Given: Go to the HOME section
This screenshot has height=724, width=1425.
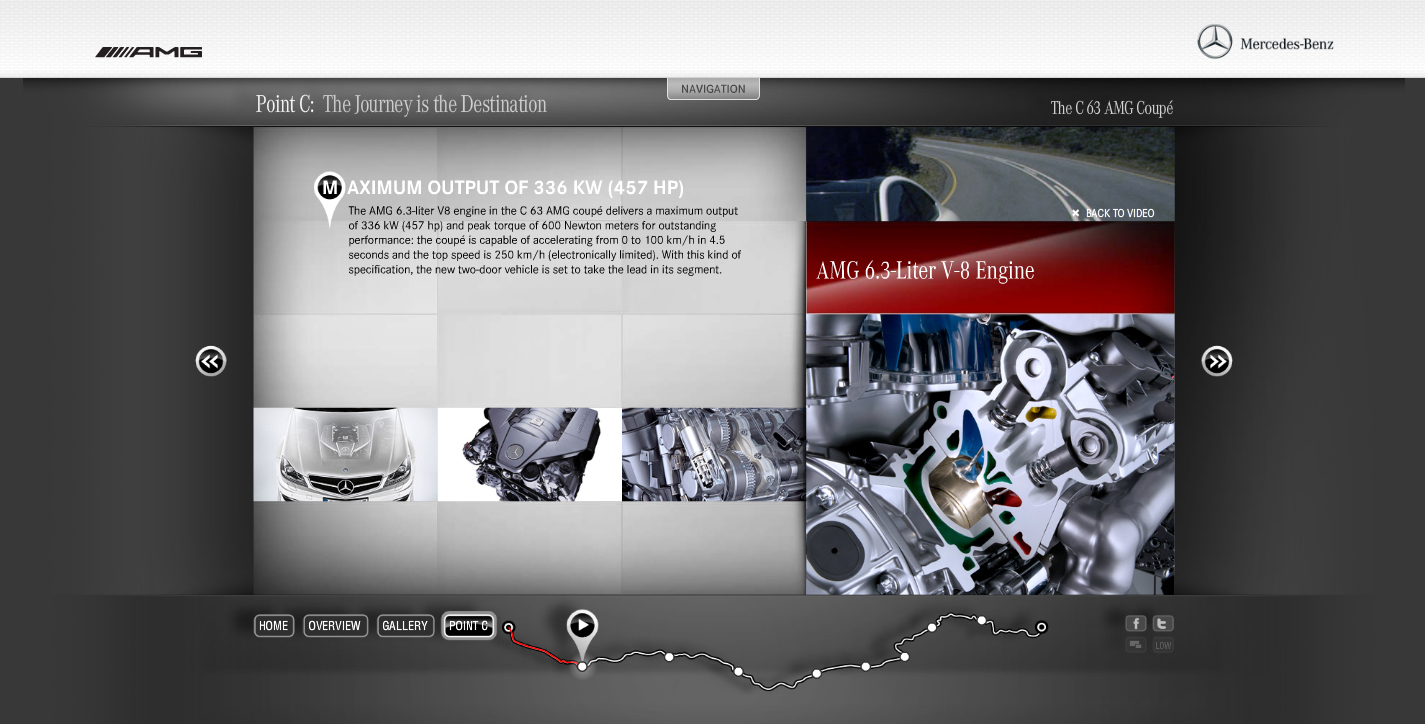Looking at the screenshot, I should tap(274, 626).
